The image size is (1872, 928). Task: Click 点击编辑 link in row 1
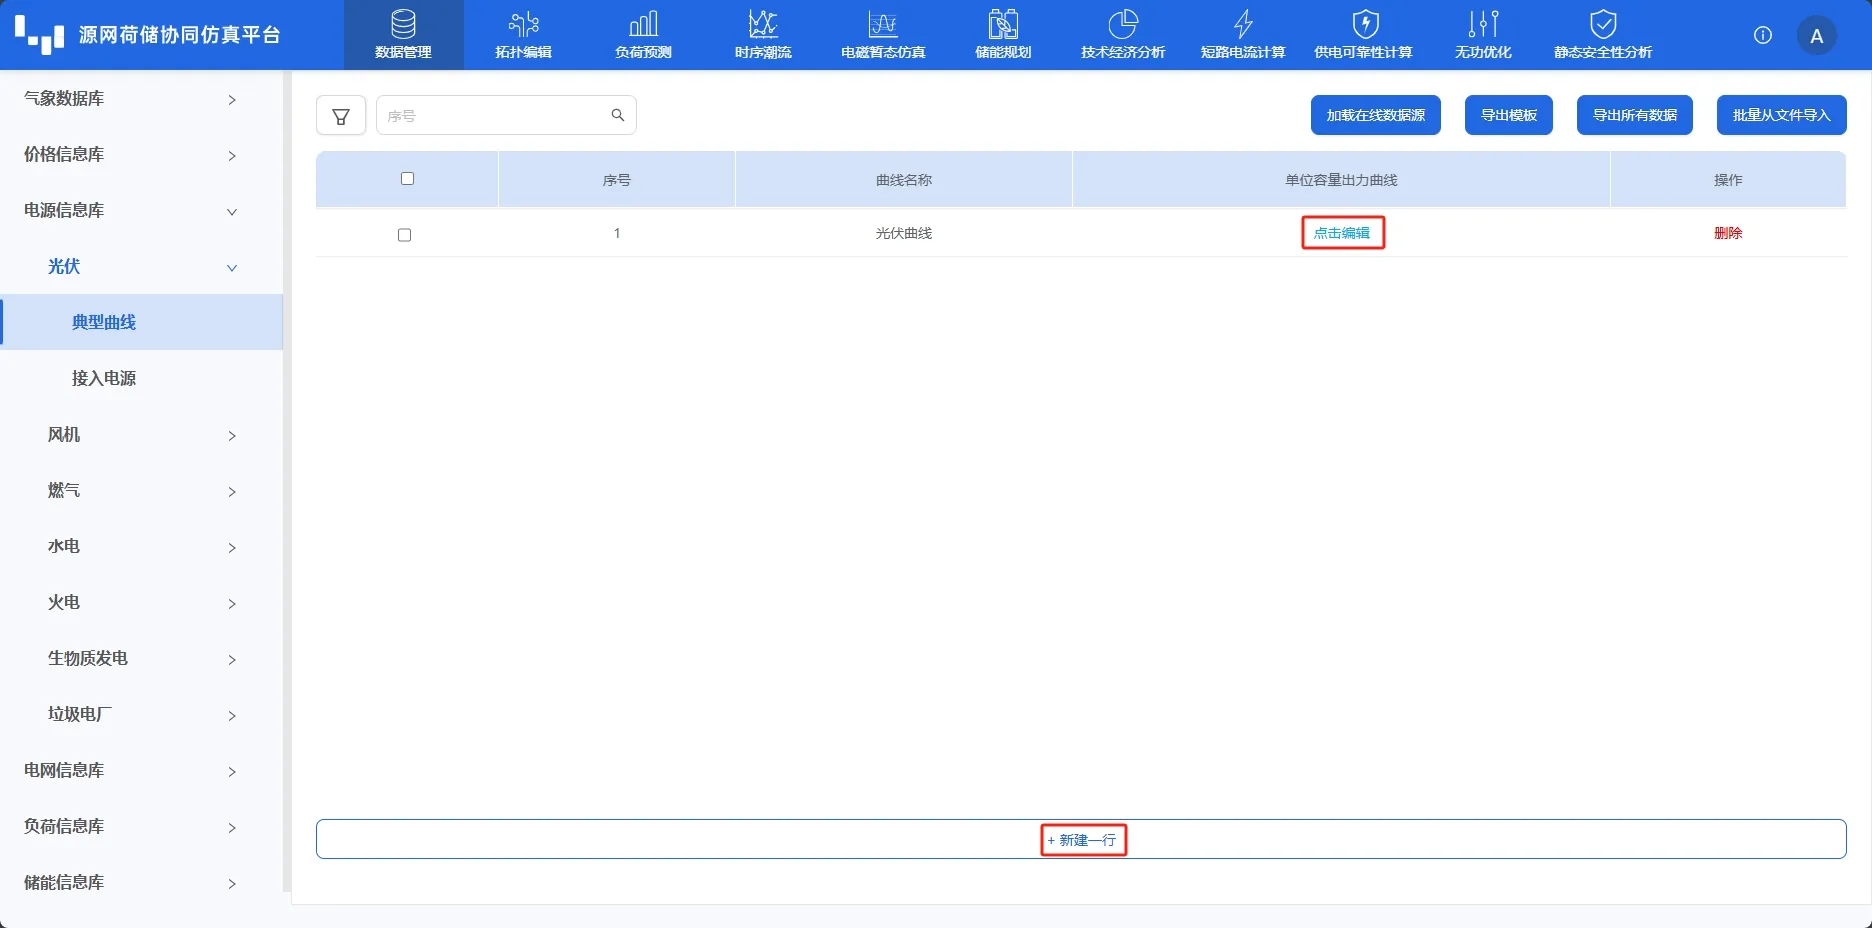[x=1342, y=233]
